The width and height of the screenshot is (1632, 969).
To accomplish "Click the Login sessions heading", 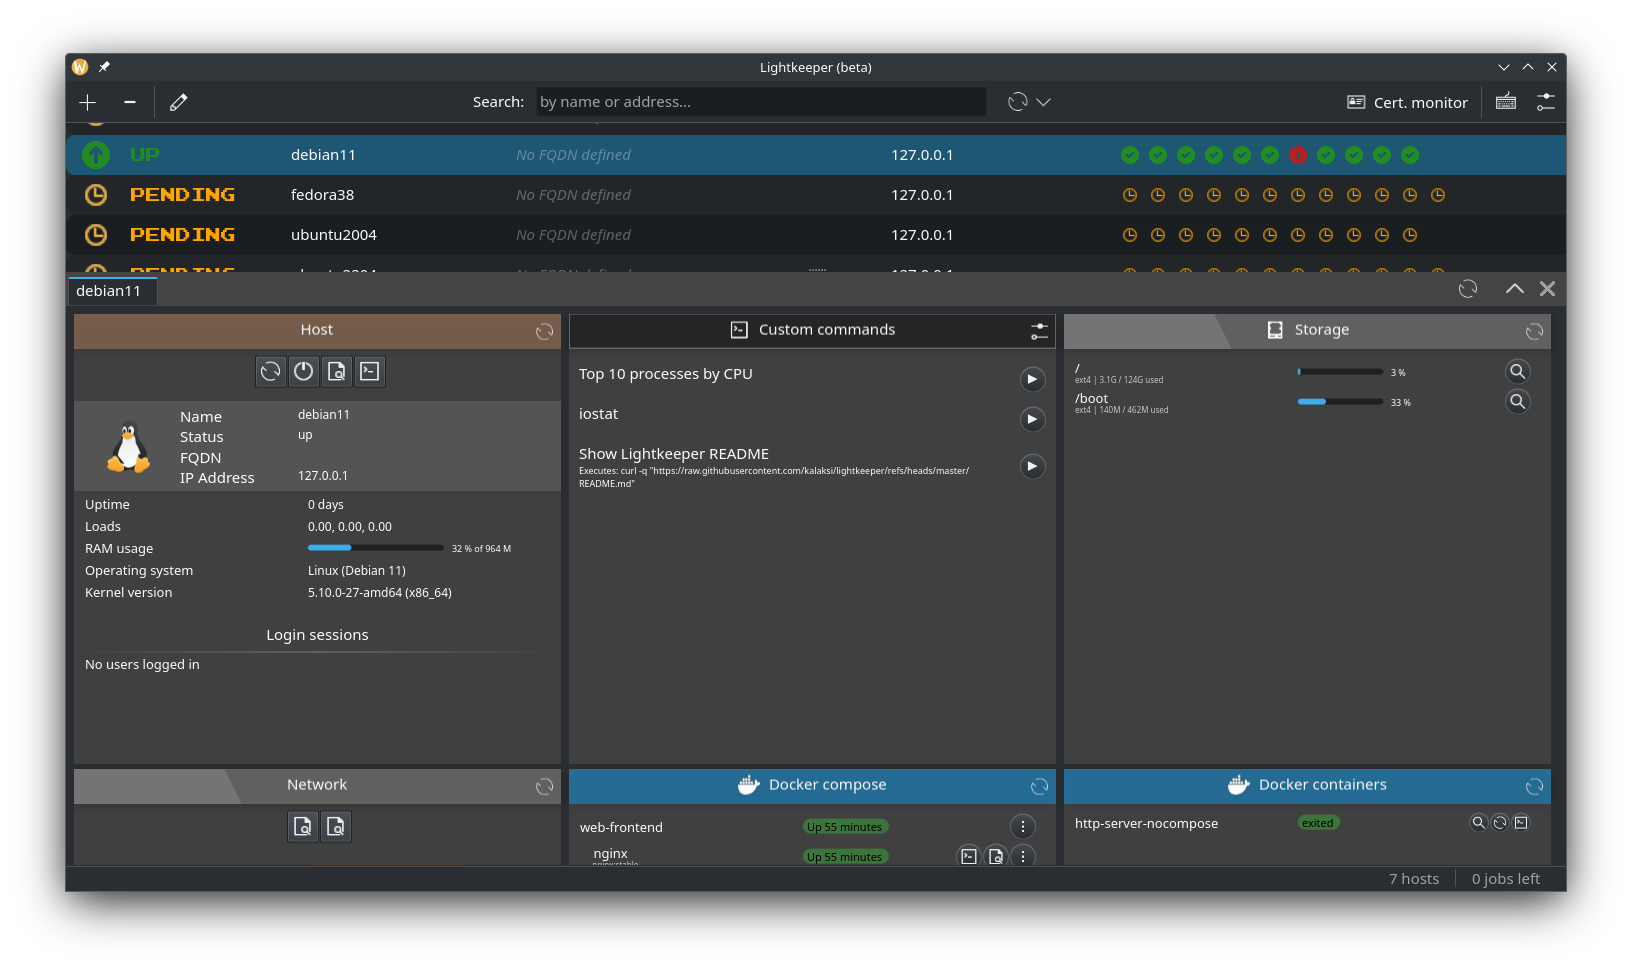I will pos(317,635).
